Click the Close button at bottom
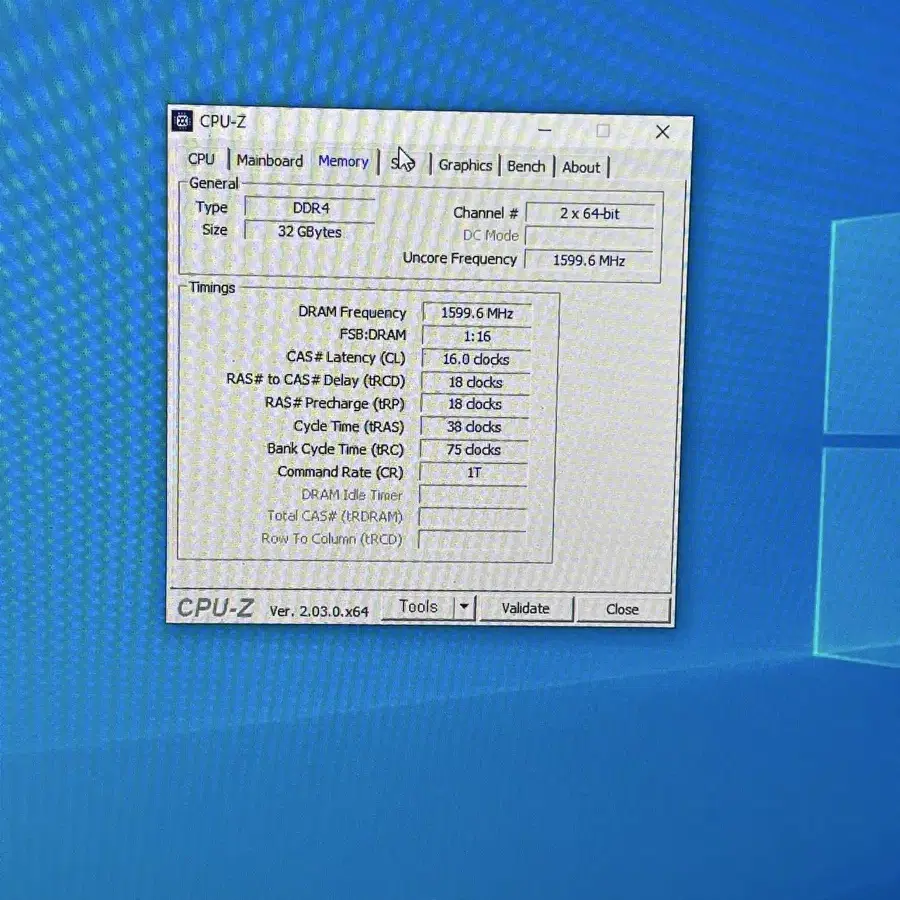Image resolution: width=900 pixels, height=900 pixels. 623,610
